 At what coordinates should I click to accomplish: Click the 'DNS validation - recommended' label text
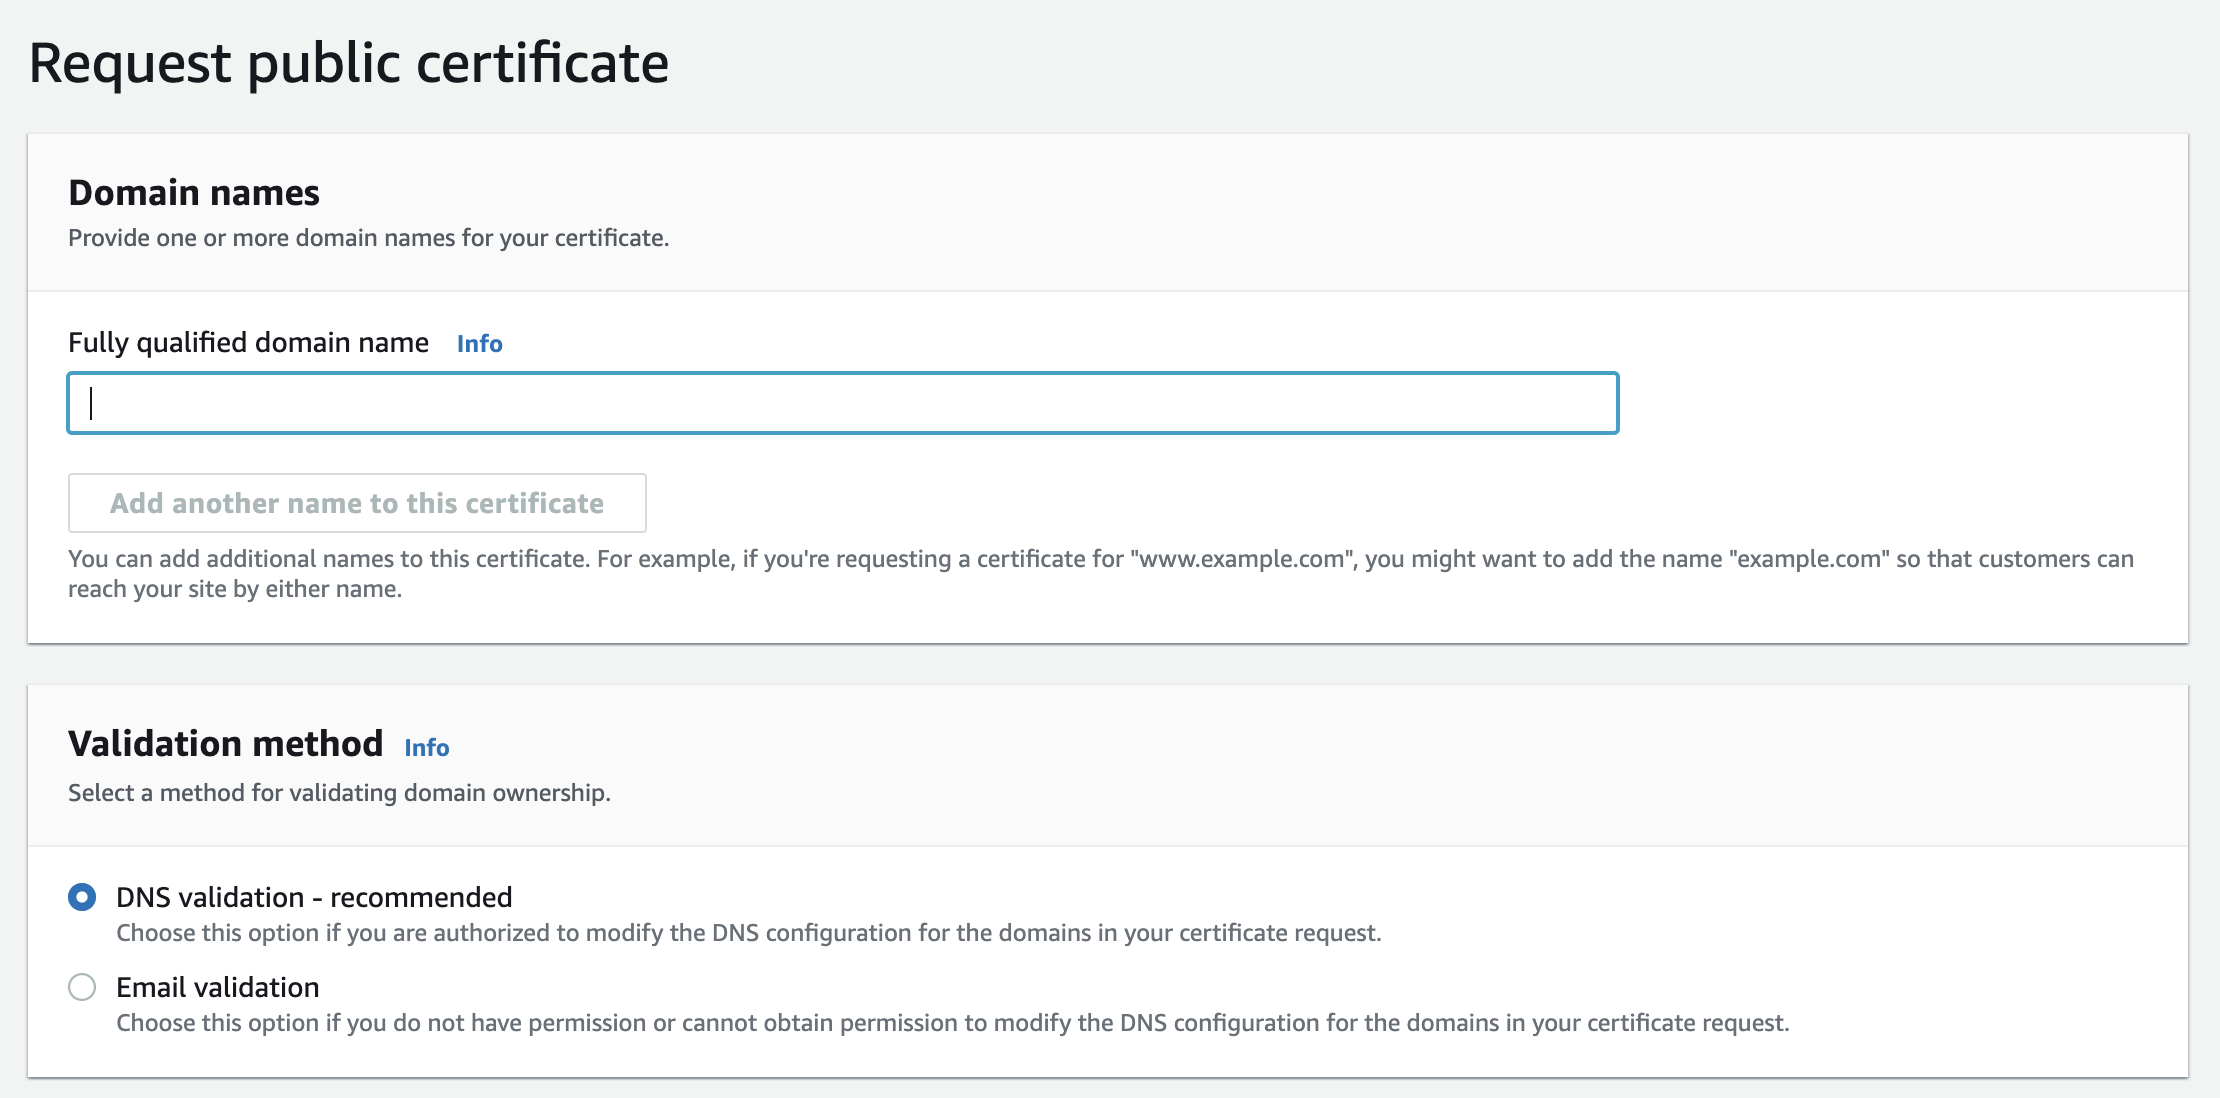314,897
